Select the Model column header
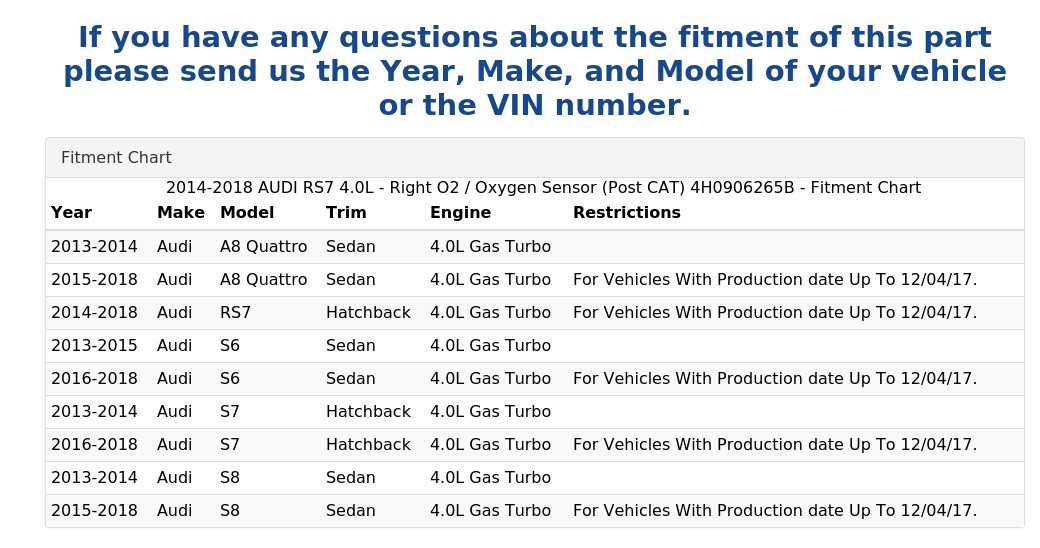1040x548 pixels. (x=246, y=213)
